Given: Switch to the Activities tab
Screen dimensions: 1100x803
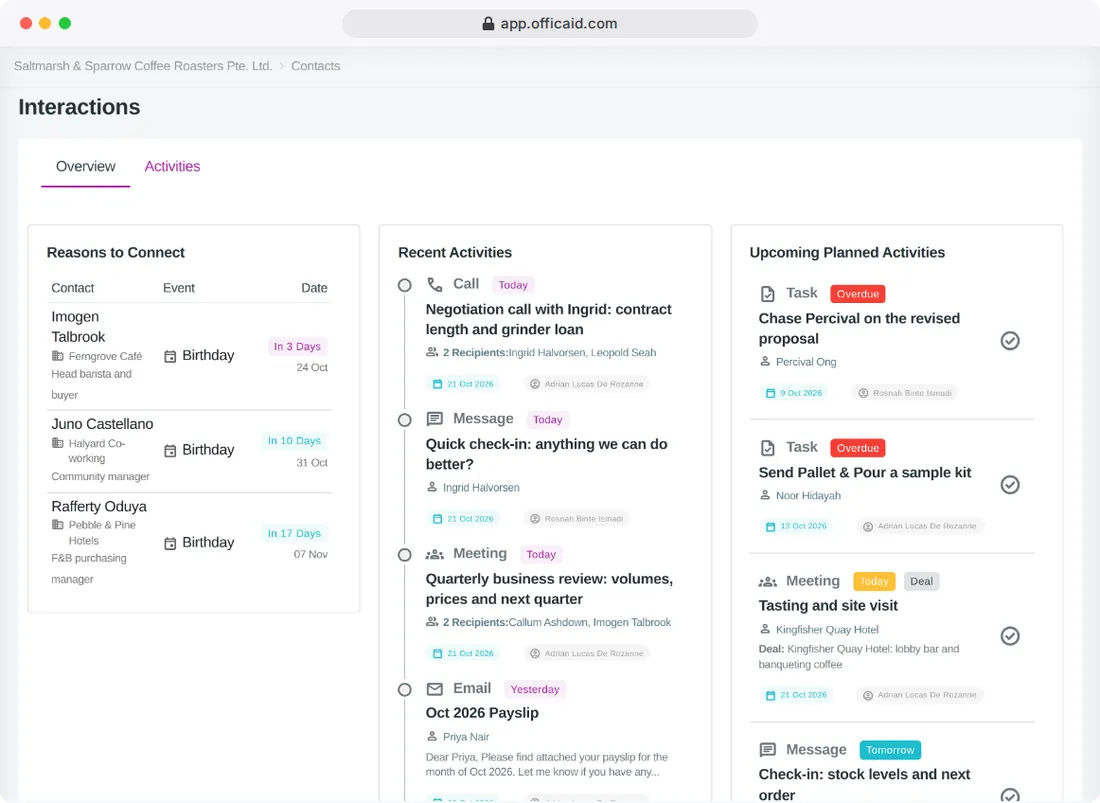Looking at the screenshot, I should tap(173, 167).
